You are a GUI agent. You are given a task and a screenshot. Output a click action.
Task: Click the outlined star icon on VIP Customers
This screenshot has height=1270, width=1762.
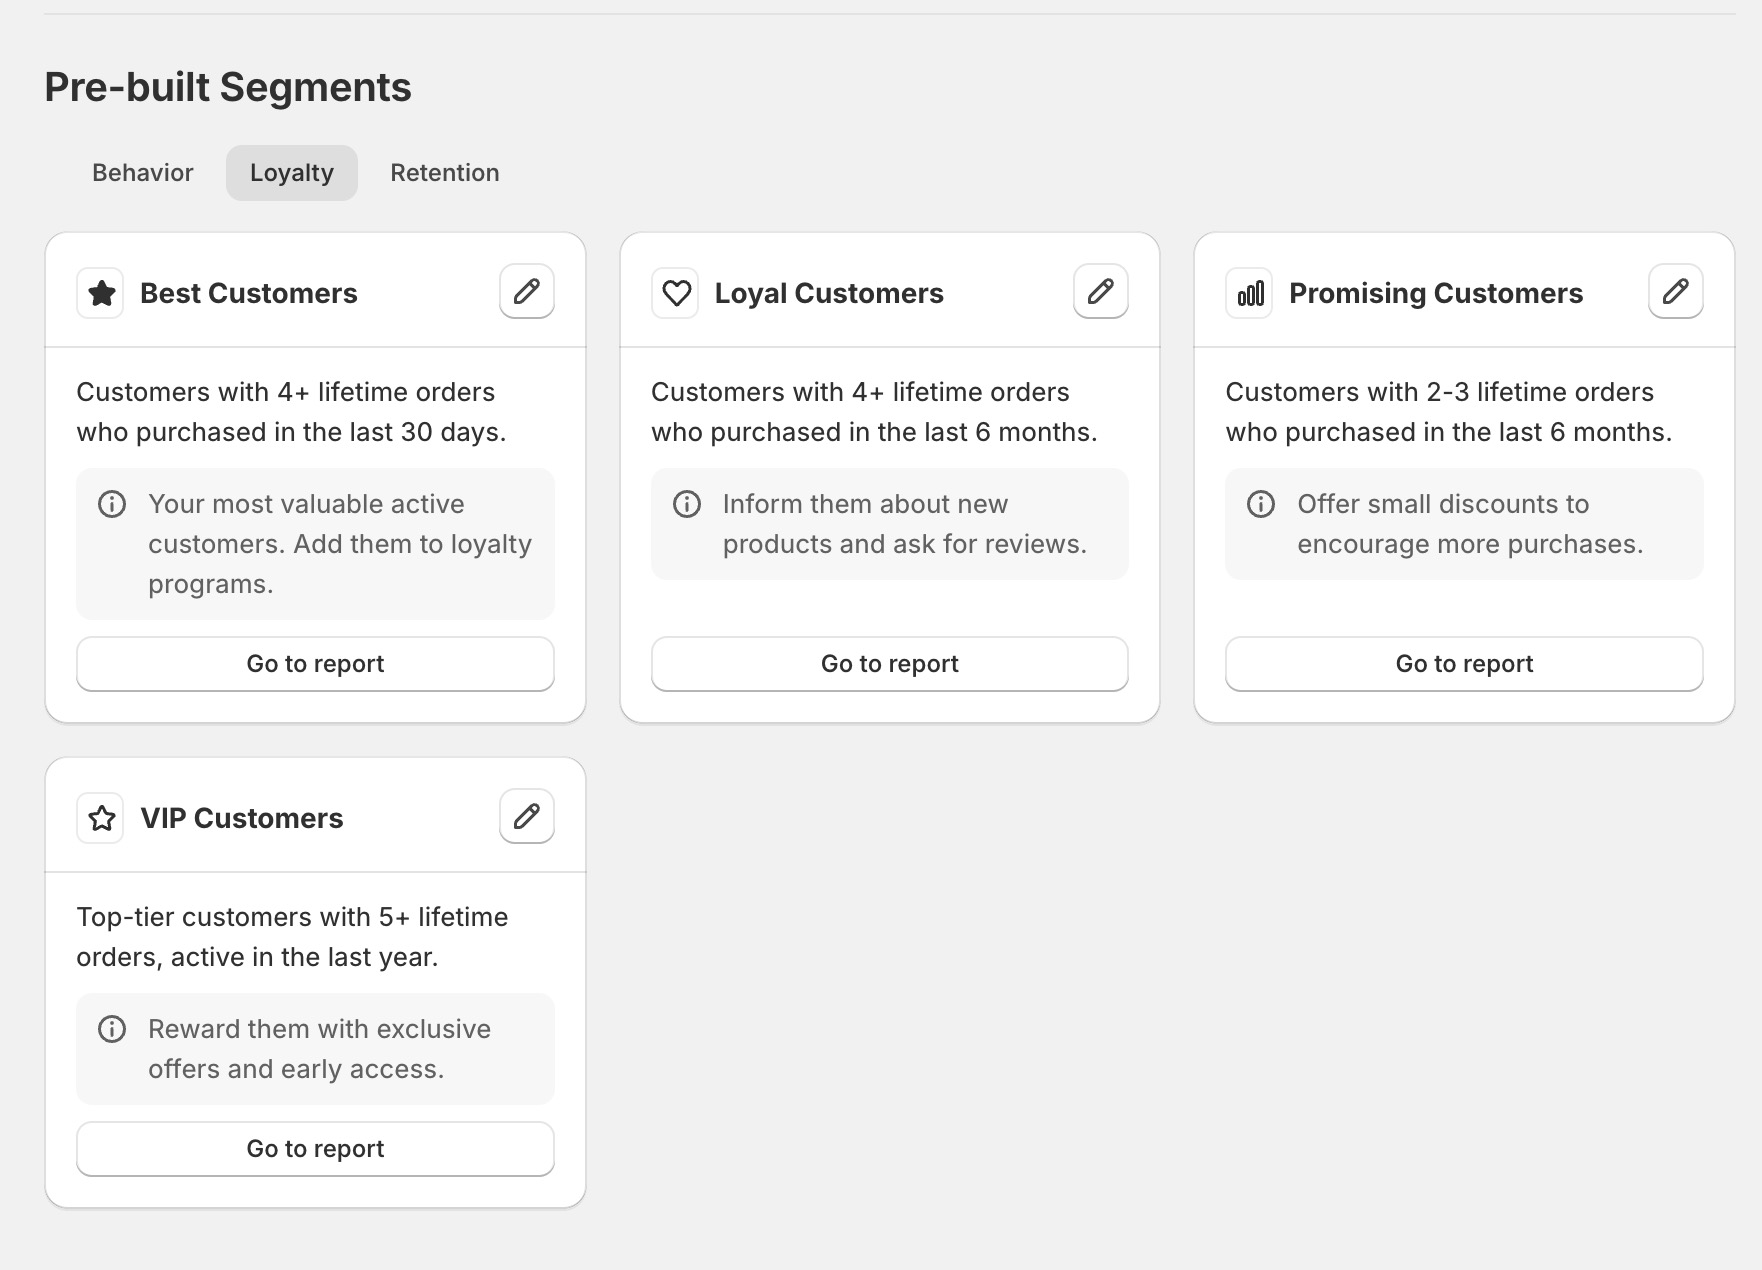click(x=100, y=817)
